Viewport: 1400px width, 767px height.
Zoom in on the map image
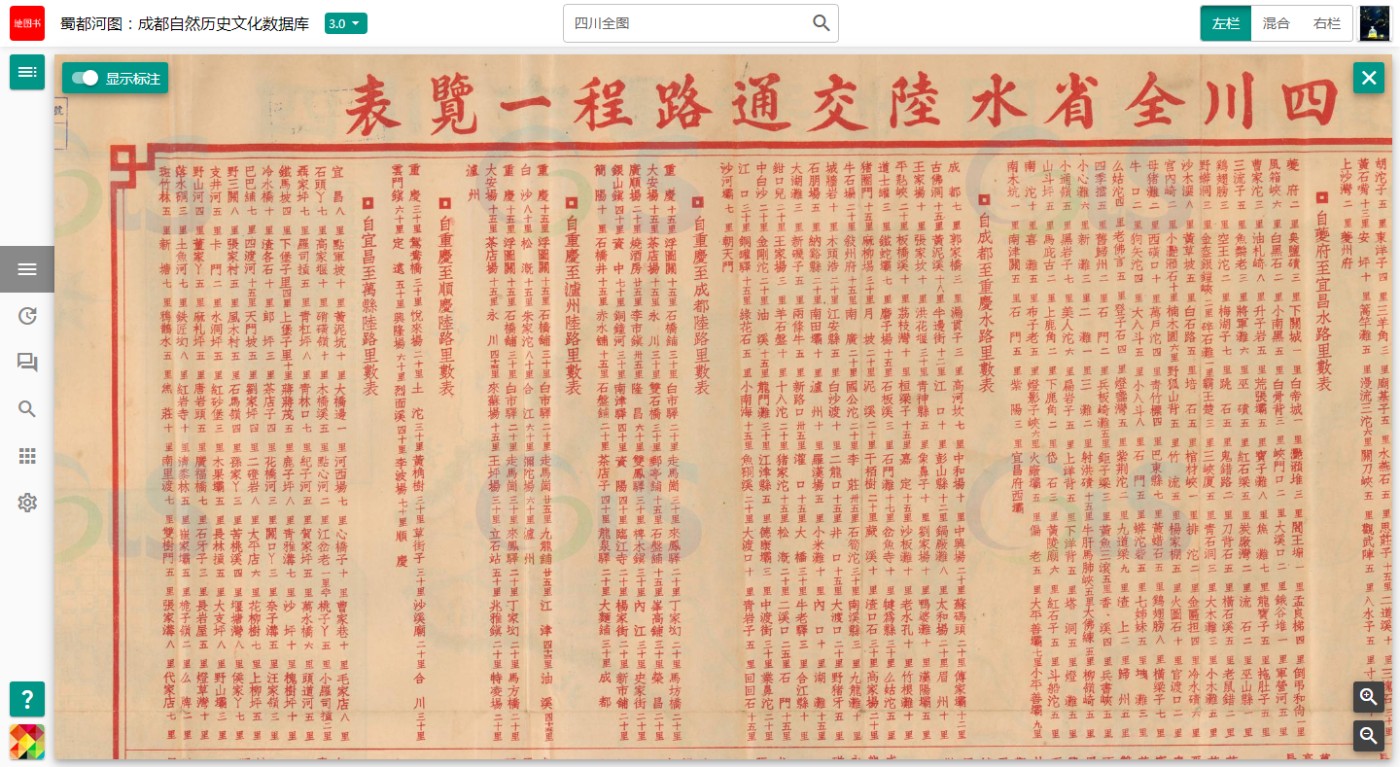click(1369, 696)
